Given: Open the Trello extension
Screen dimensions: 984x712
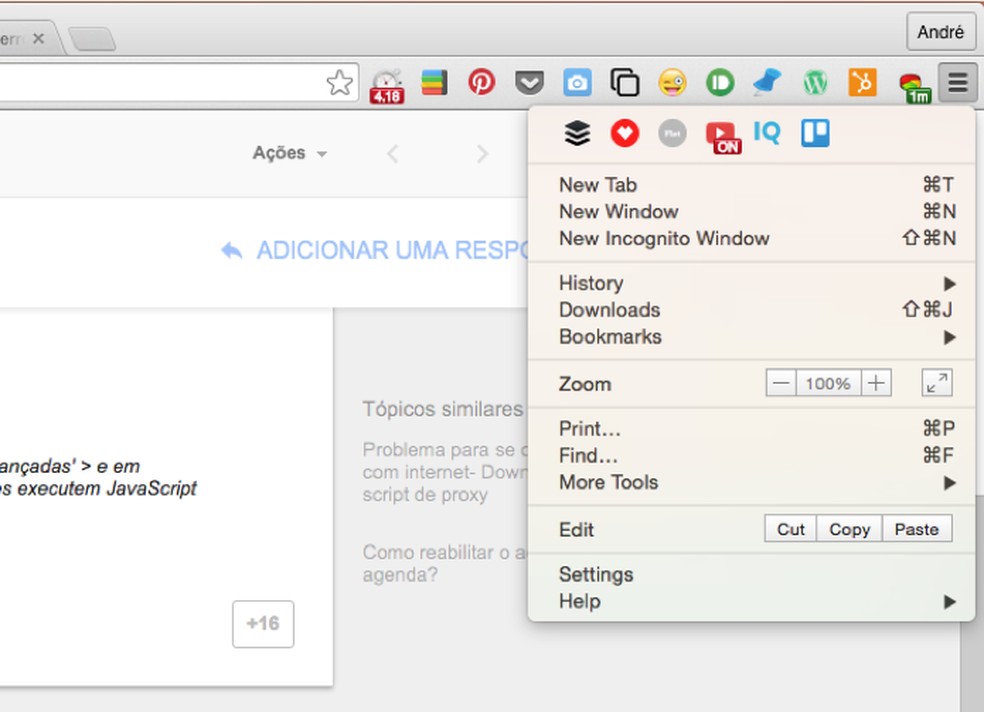Looking at the screenshot, I should [815, 133].
